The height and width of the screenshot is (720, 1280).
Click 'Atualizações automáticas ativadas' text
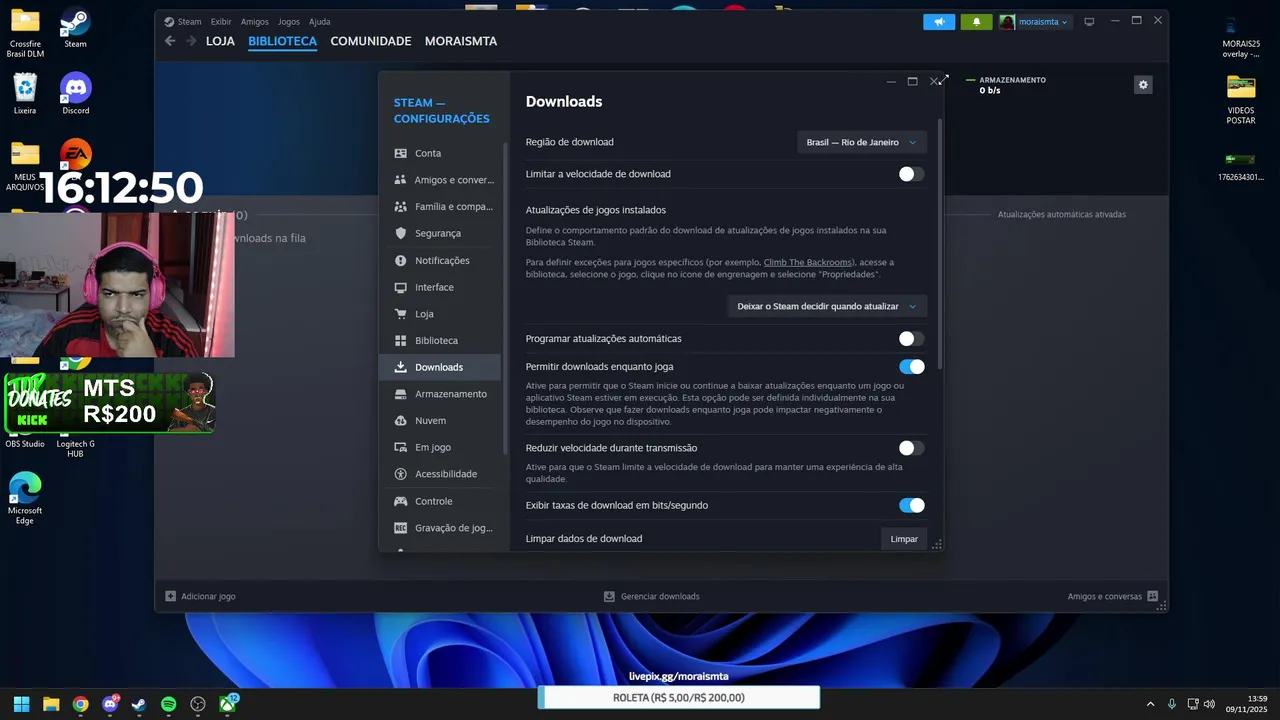(1062, 214)
